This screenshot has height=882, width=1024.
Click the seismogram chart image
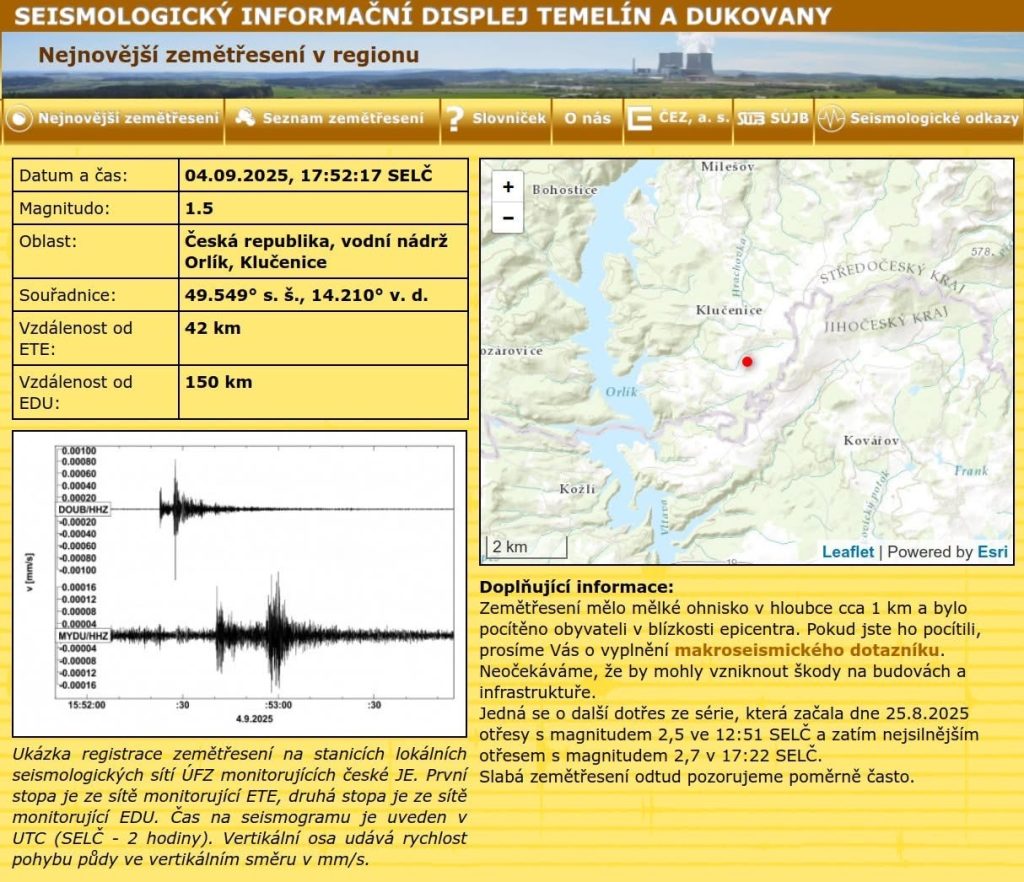click(240, 584)
